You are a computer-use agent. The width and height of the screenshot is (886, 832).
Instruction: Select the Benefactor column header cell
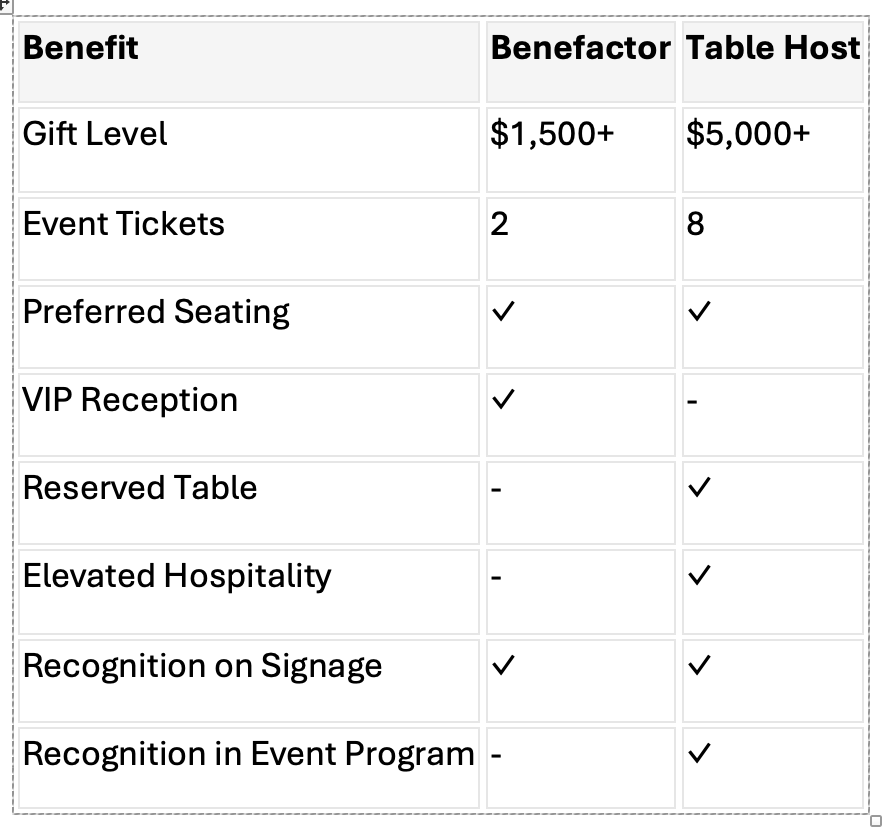coord(580,62)
